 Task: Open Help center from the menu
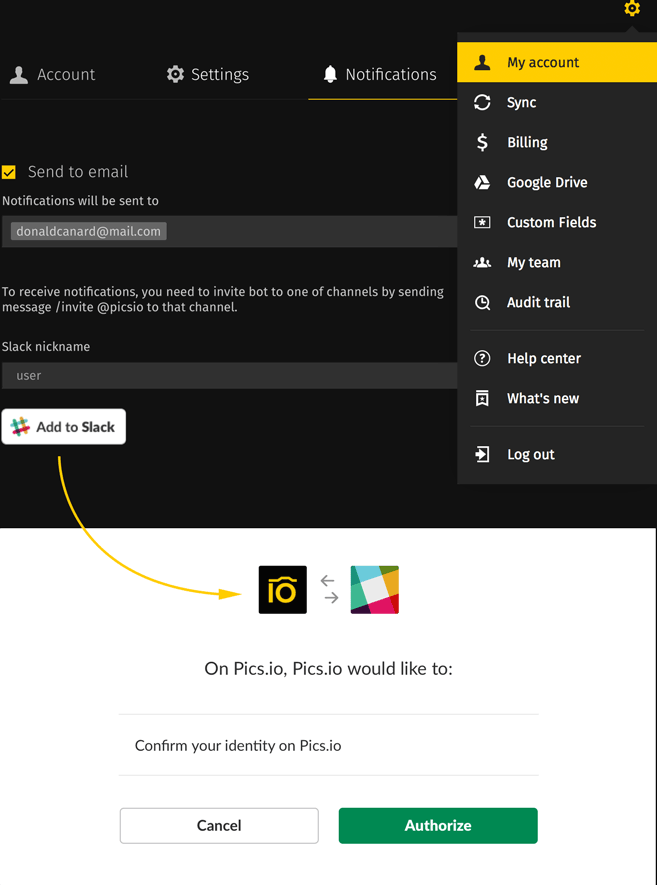tap(557, 358)
